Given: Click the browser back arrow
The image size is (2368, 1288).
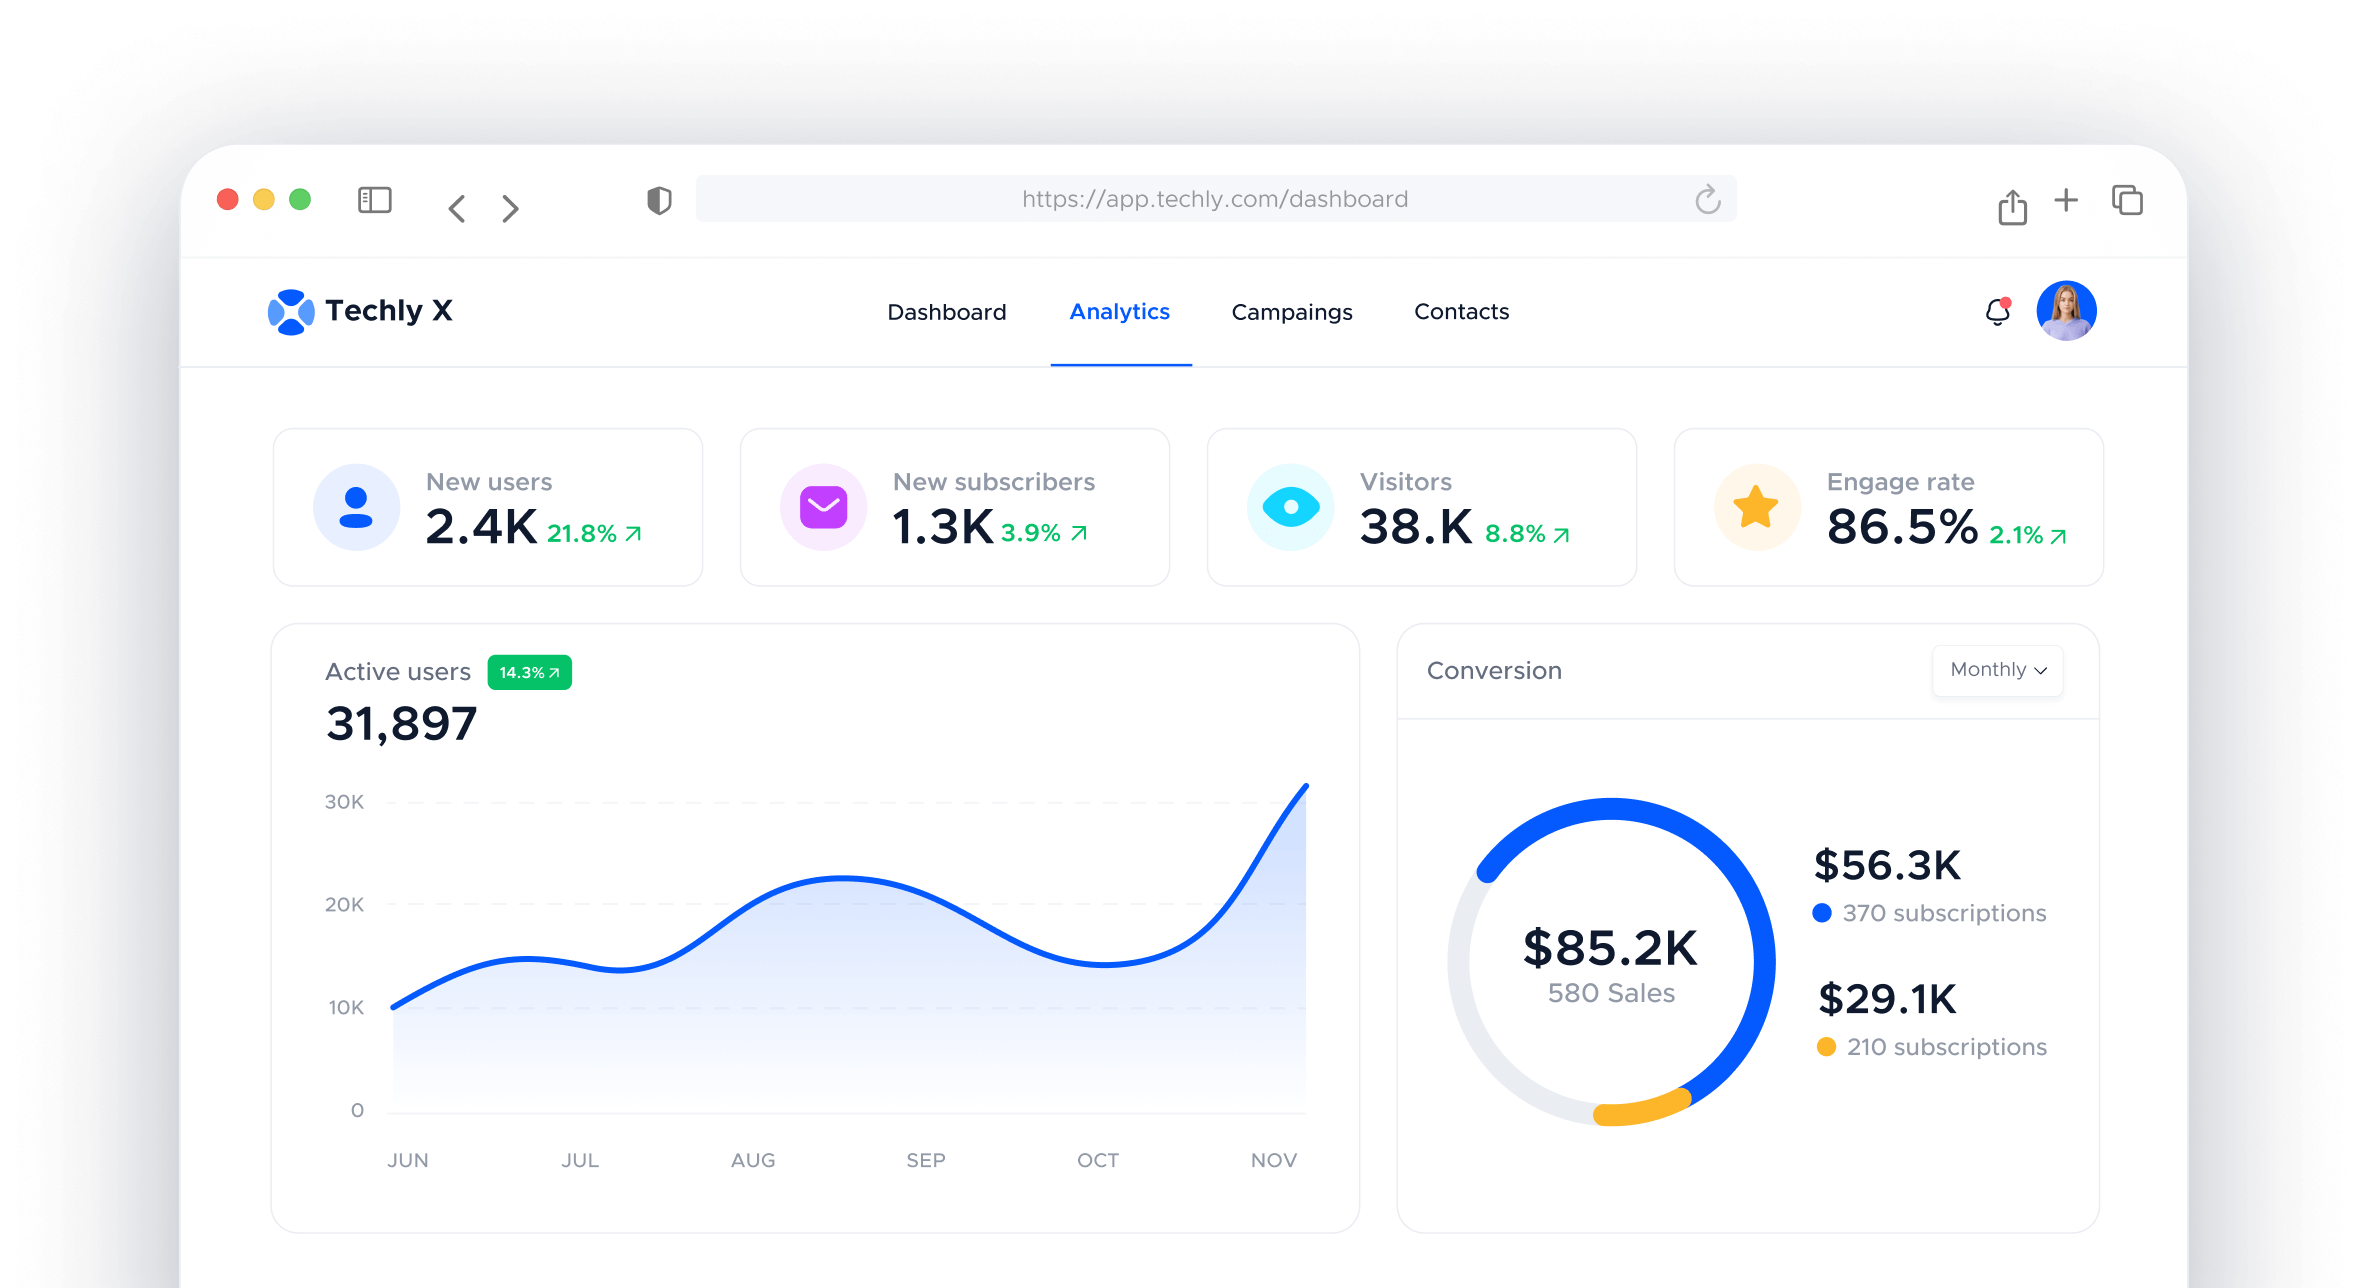Looking at the screenshot, I should 456,208.
